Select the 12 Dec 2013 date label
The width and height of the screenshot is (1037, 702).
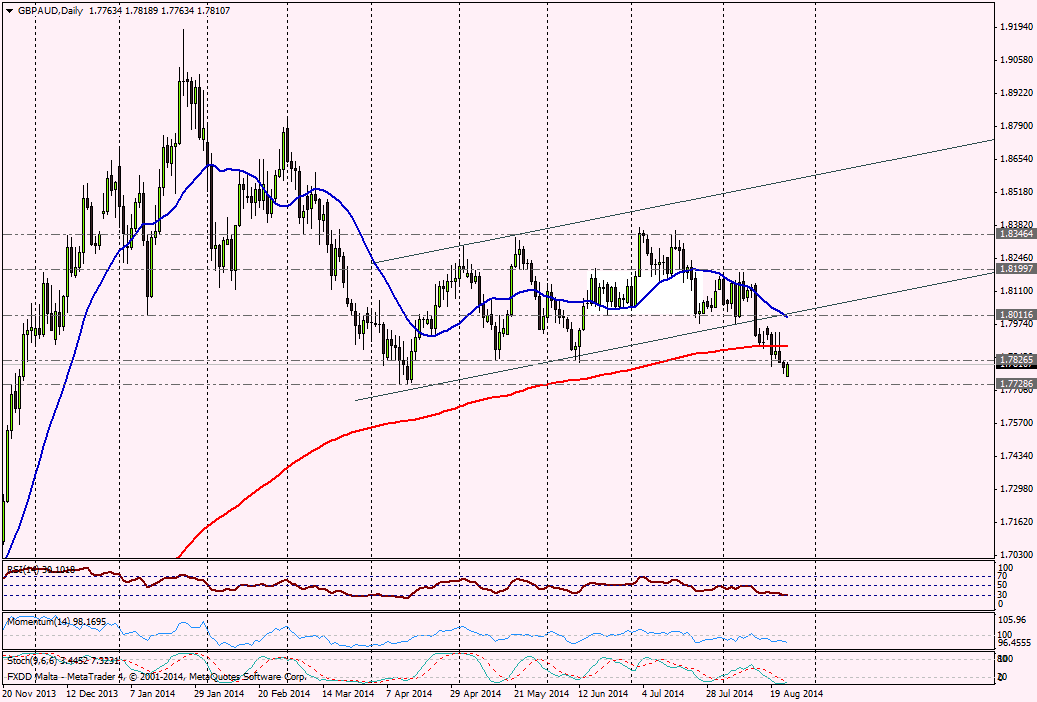click(x=92, y=692)
